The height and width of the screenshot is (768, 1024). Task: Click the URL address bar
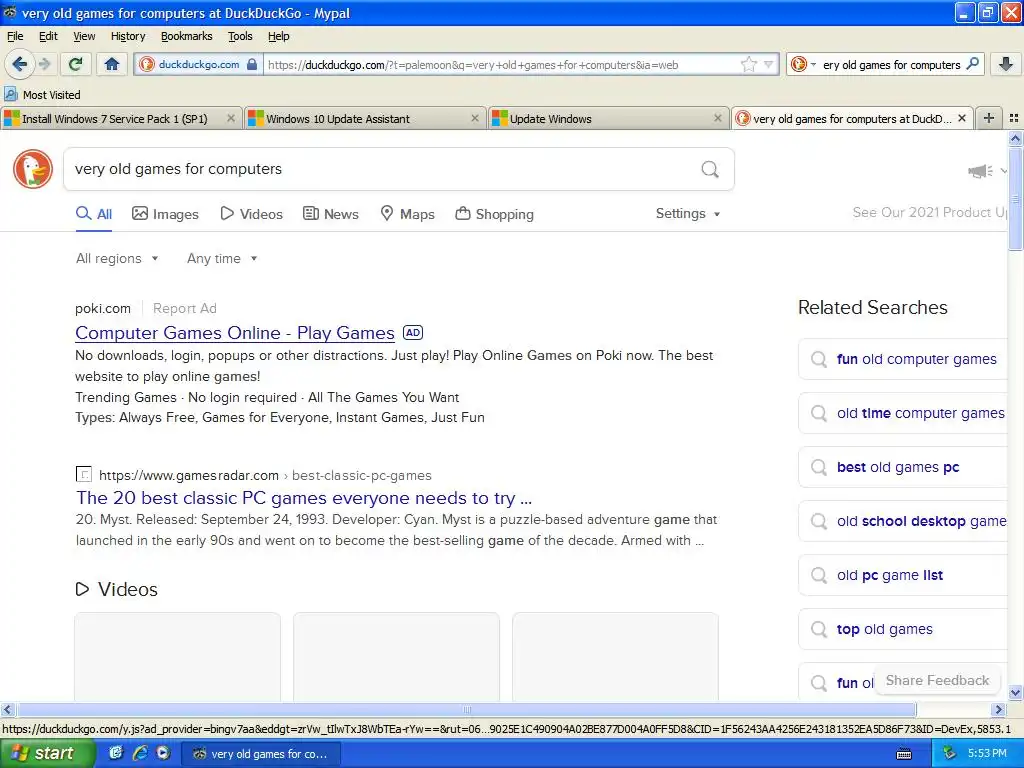tap(501, 65)
